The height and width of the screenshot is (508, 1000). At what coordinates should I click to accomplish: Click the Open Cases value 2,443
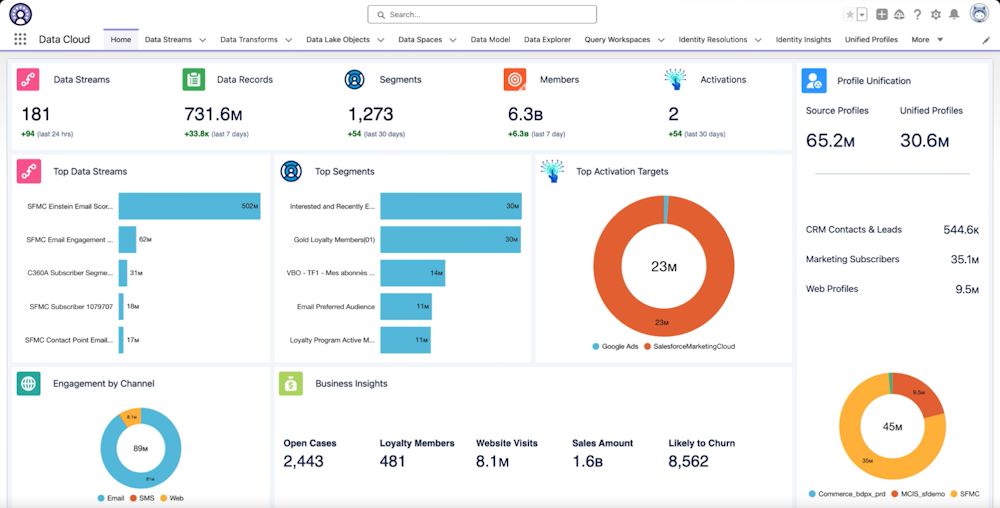pyautogui.click(x=304, y=461)
